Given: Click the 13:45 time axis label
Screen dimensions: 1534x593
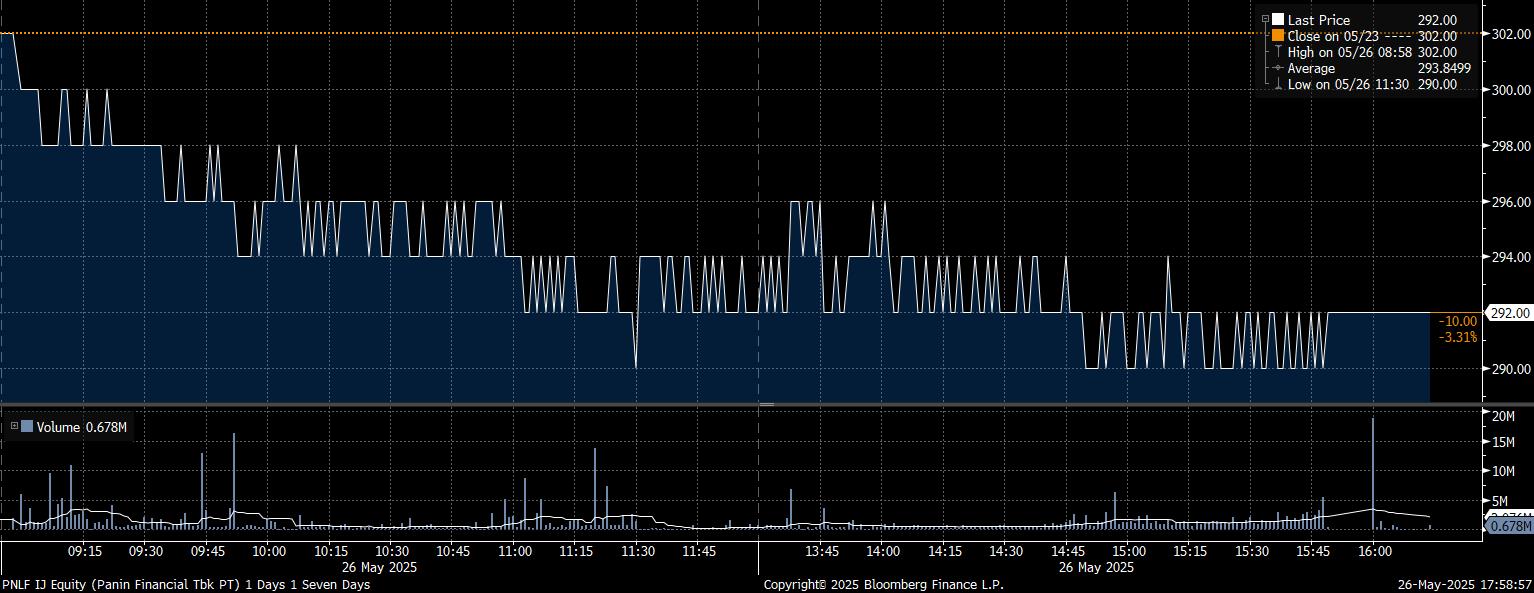Looking at the screenshot, I should click(x=821, y=551).
